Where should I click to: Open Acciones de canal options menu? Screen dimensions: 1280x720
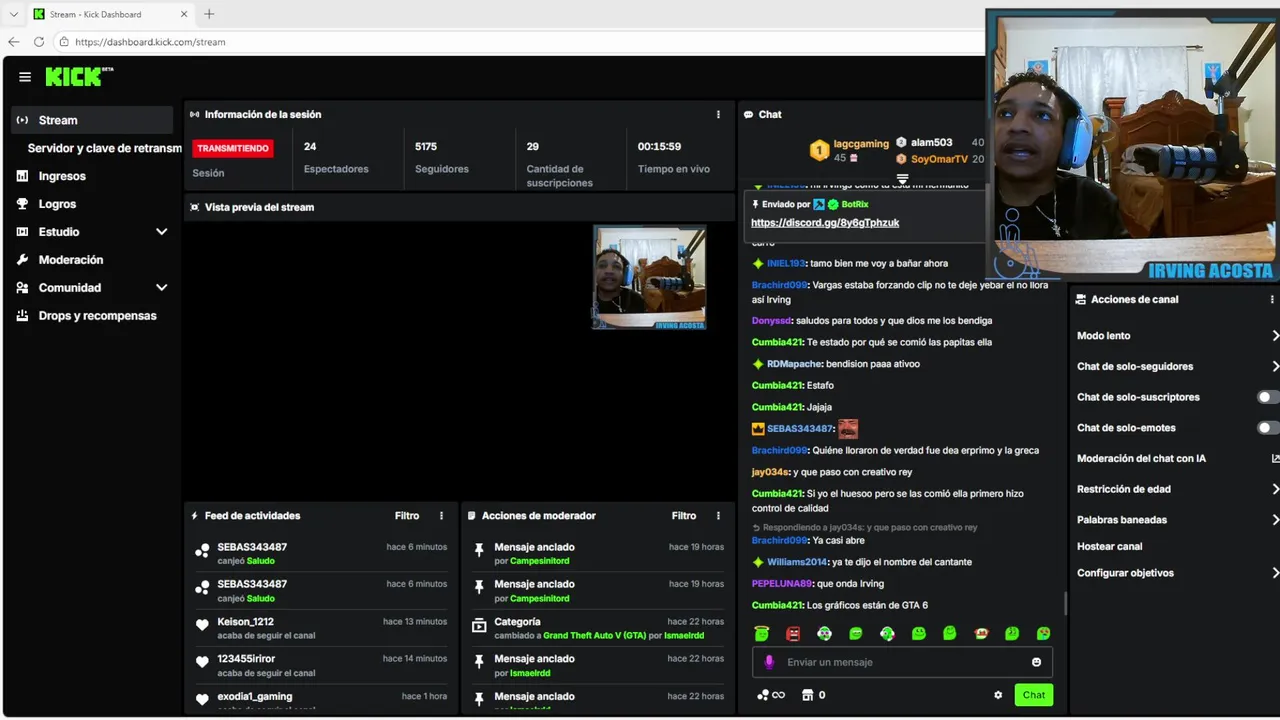tap(1272, 299)
